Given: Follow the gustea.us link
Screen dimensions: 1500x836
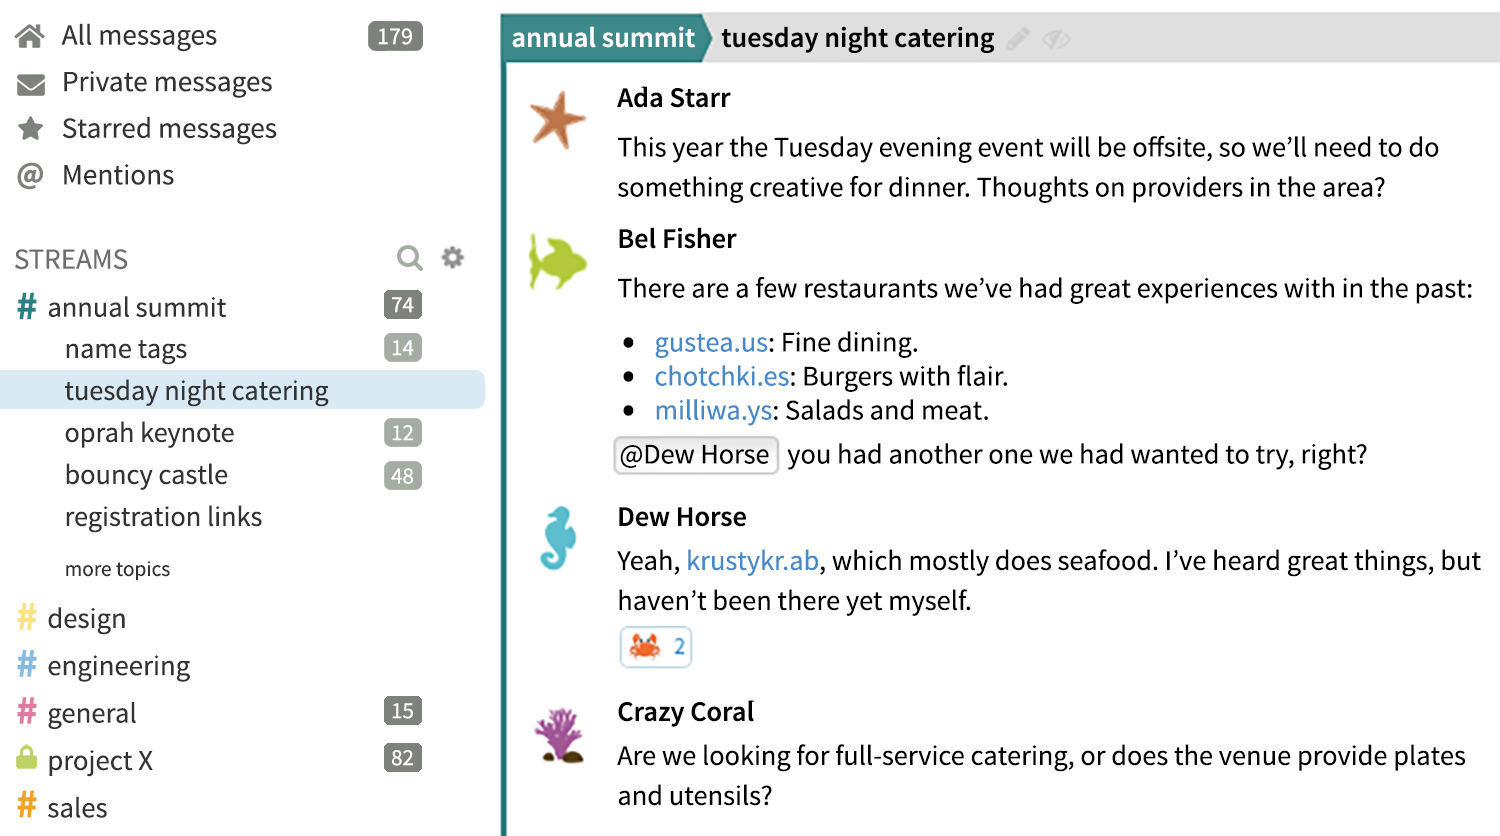Looking at the screenshot, I should 710,342.
